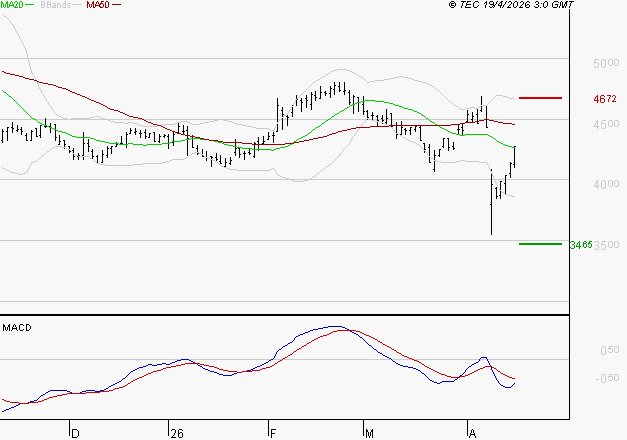Image resolution: width=627 pixels, height=440 pixels.
Task: Click the MA20 legend label
Action: tap(12, 5)
